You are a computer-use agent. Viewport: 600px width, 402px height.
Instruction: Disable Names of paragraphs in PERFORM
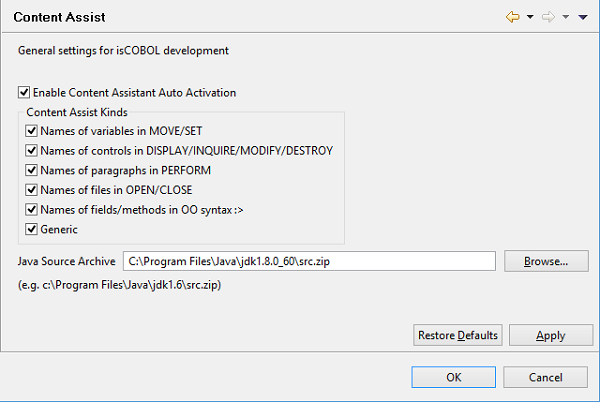[33, 170]
